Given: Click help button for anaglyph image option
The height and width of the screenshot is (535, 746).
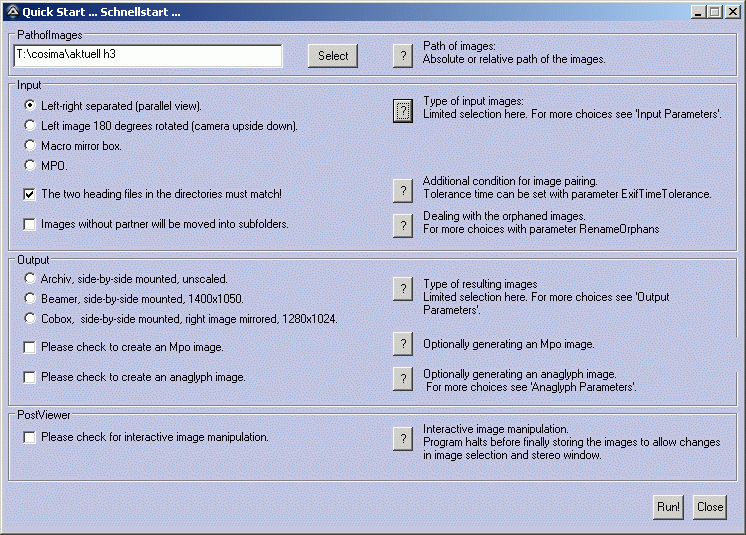Looking at the screenshot, I should point(402,377).
